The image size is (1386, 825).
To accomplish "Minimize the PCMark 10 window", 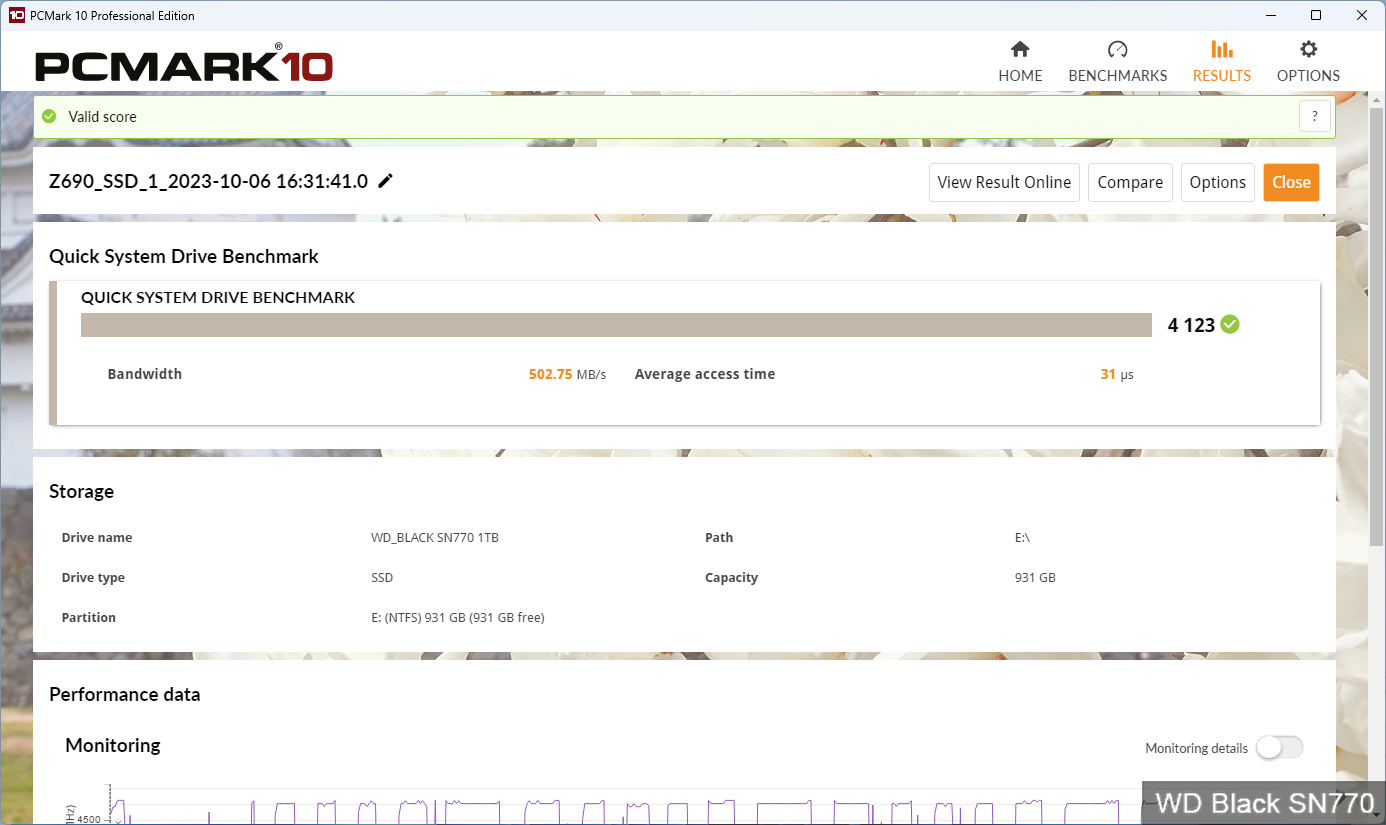I will coord(1271,15).
